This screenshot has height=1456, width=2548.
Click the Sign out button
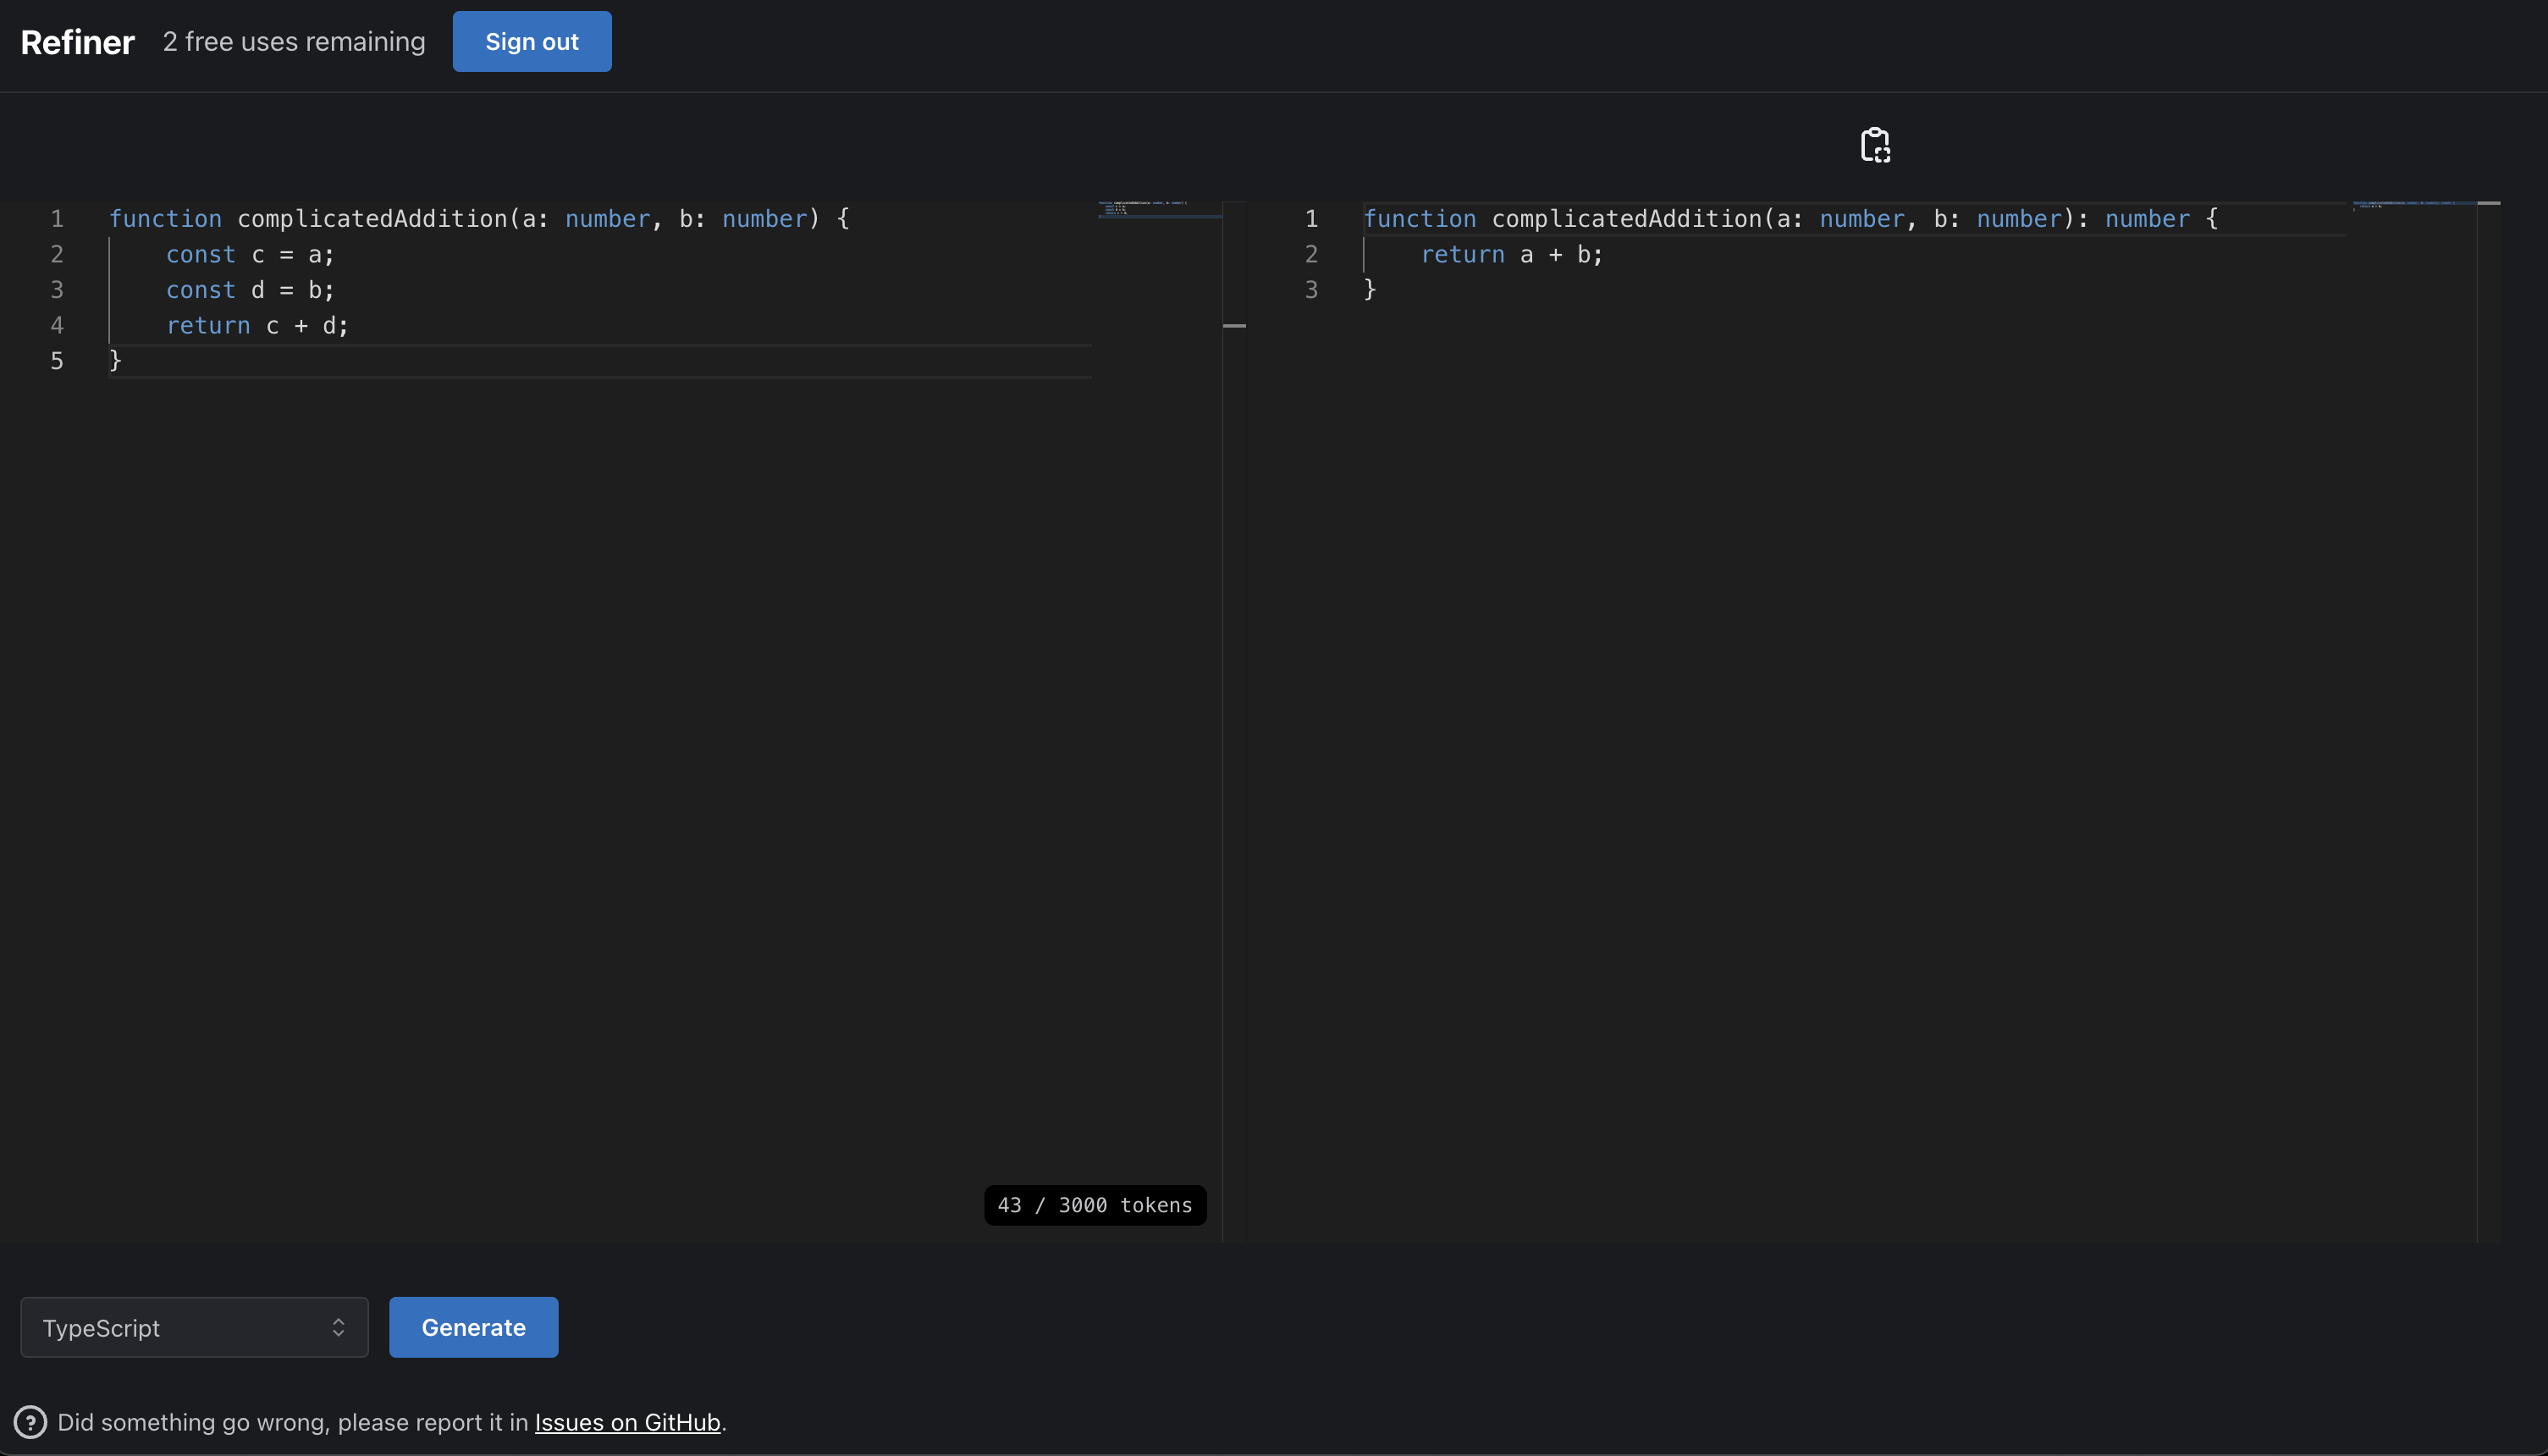[532, 42]
